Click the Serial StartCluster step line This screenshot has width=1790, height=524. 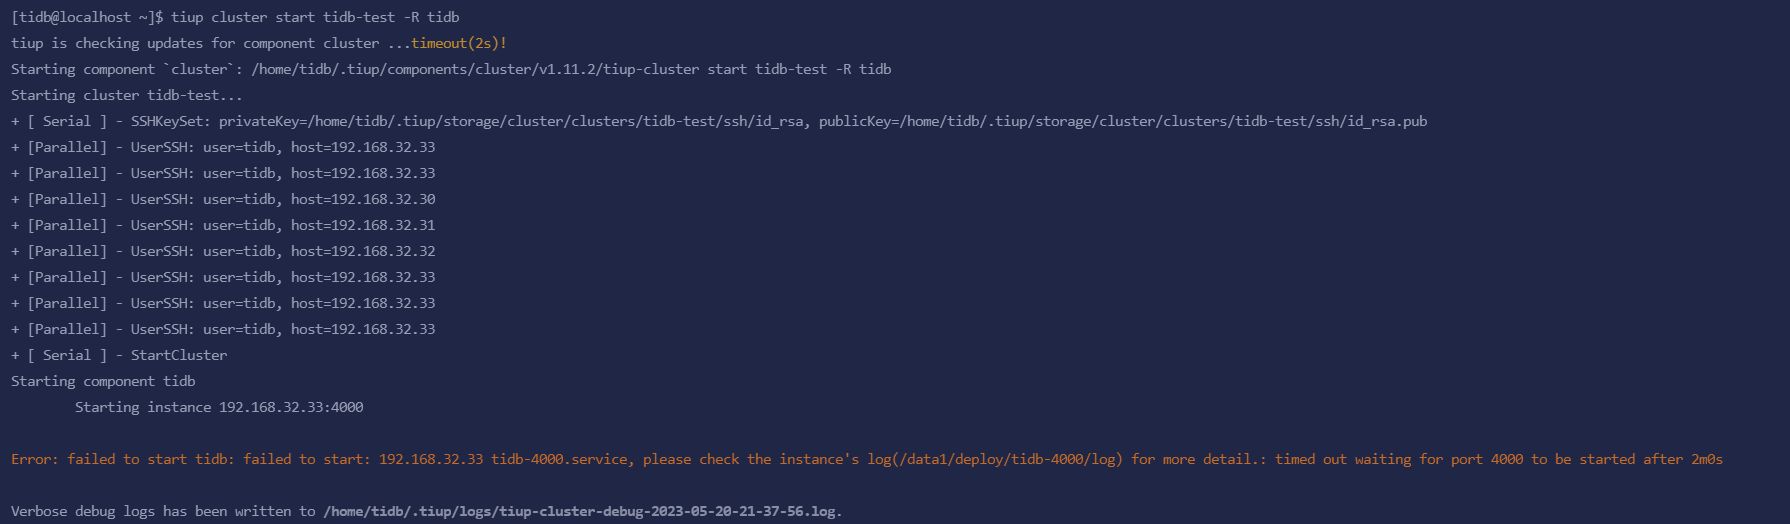pyautogui.click(x=119, y=355)
